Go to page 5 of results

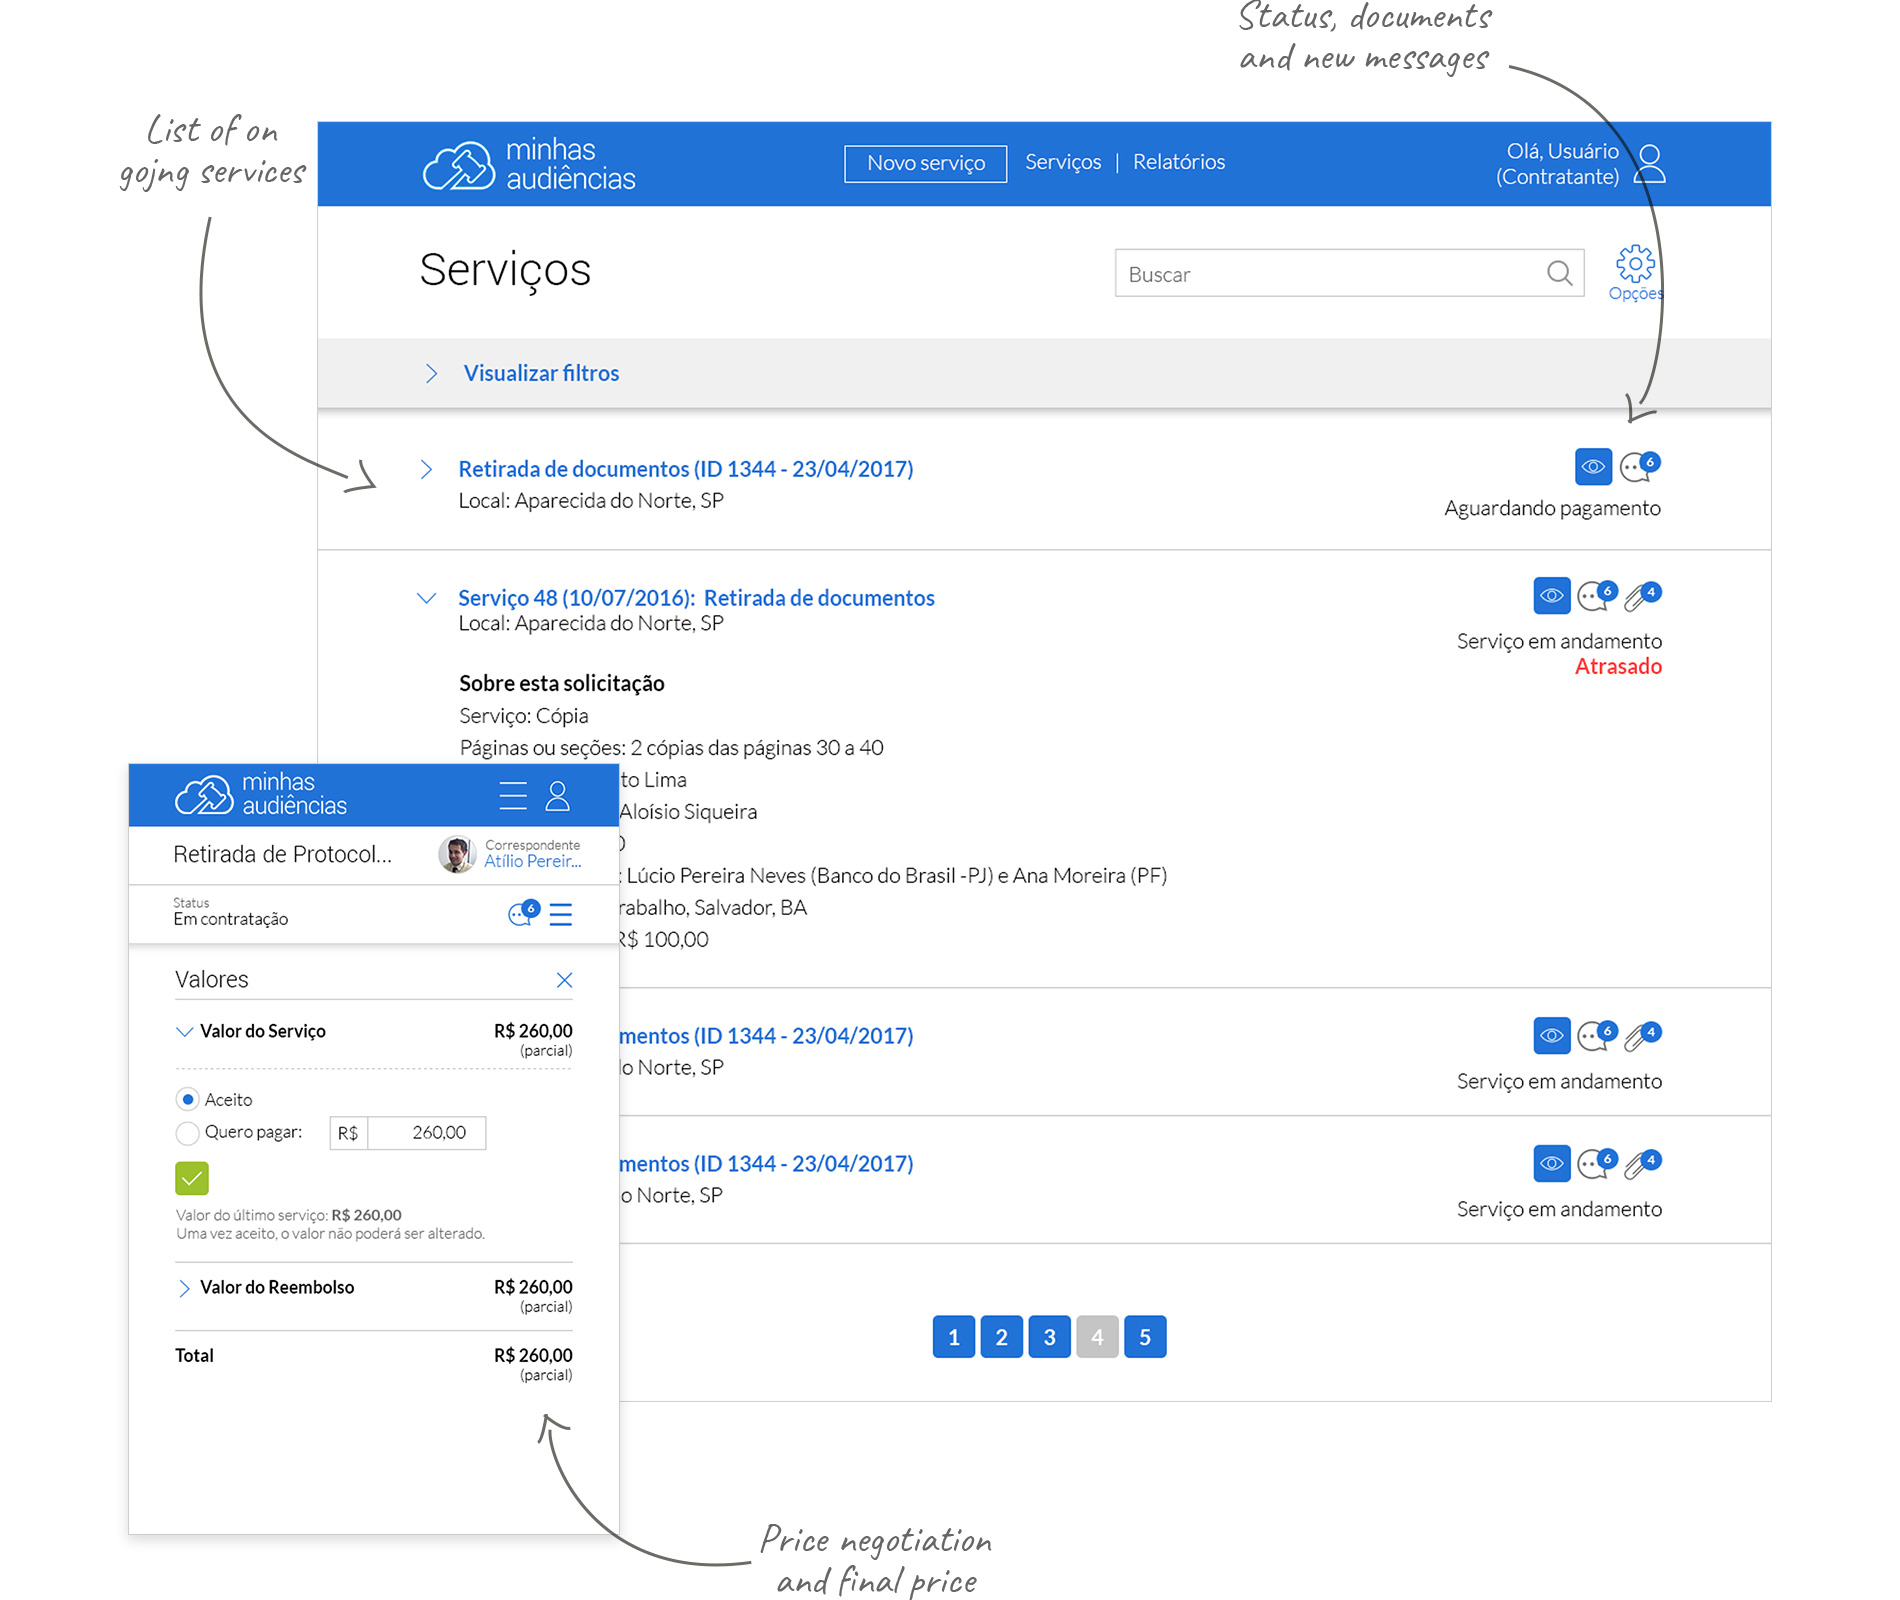pos(1144,1337)
